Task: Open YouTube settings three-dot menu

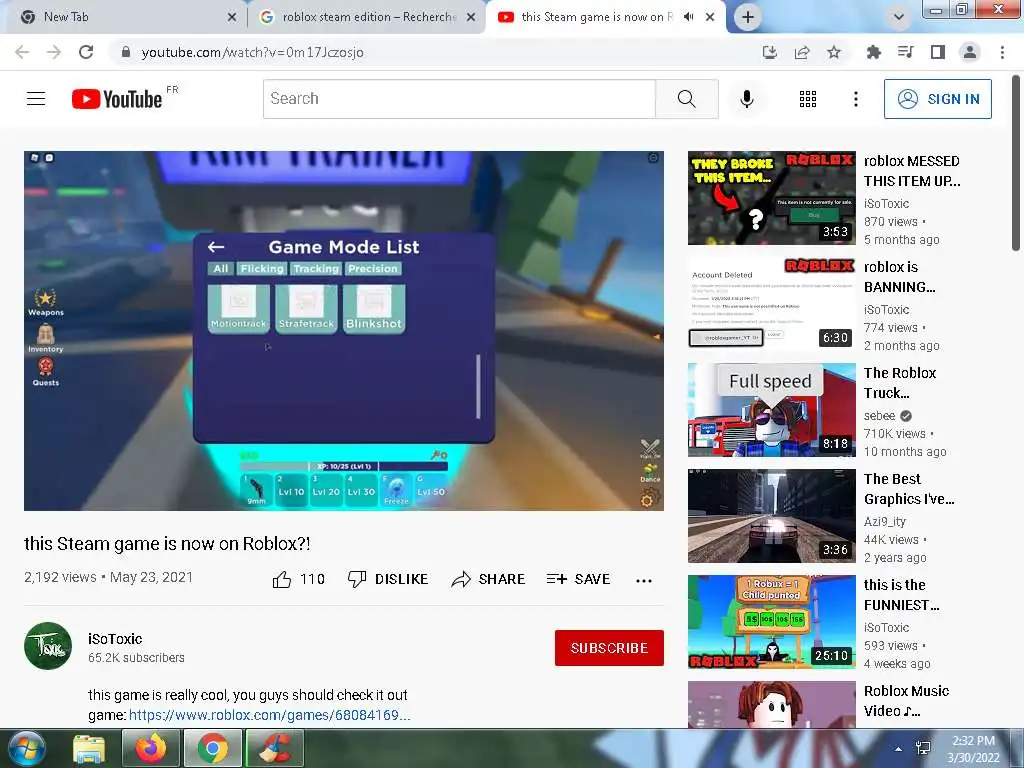Action: [856, 99]
